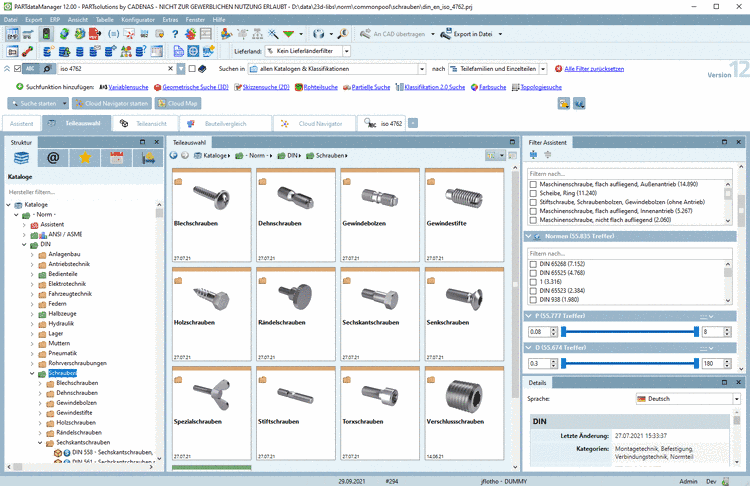The height and width of the screenshot is (486, 750).
Task: Open the Sprache Deutsch dropdown
Action: tap(689, 398)
